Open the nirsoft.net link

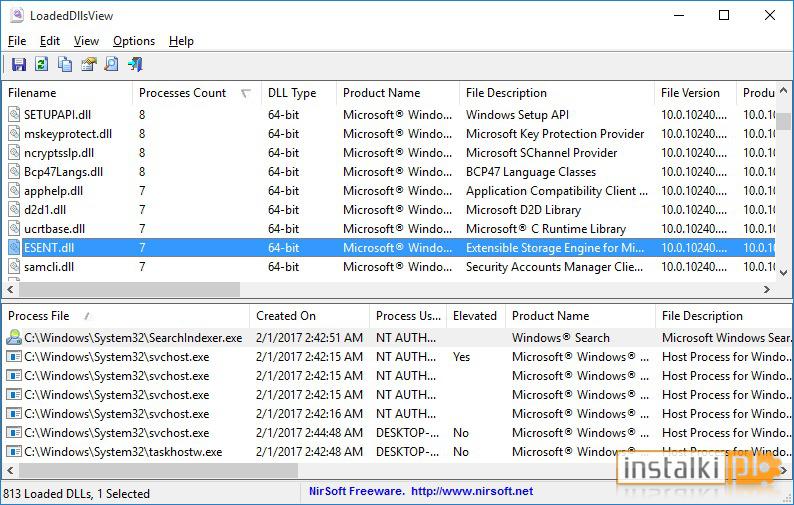[471, 491]
